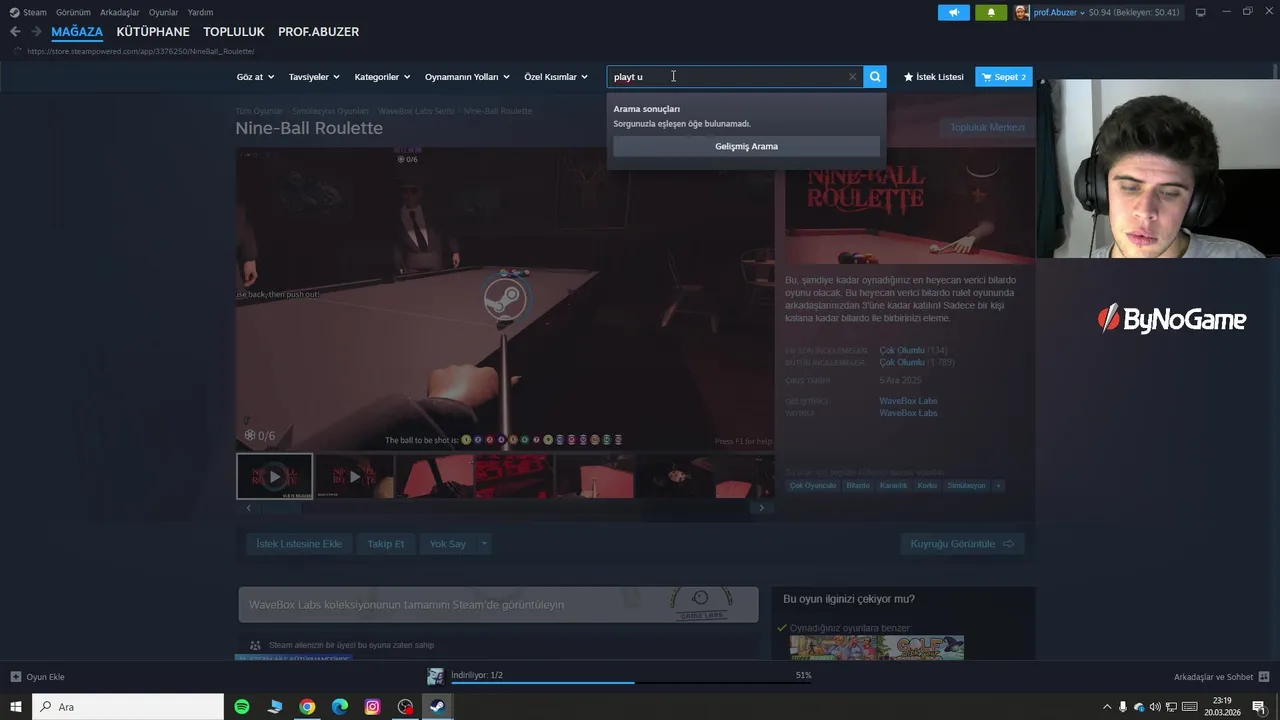
Task: Expand the Yok Say options arrow
Action: [484, 544]
